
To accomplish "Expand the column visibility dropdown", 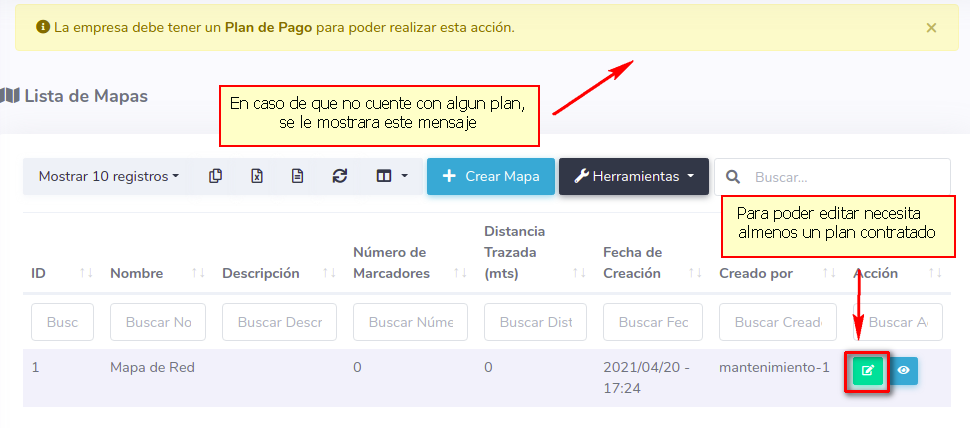I will point(392,176).
